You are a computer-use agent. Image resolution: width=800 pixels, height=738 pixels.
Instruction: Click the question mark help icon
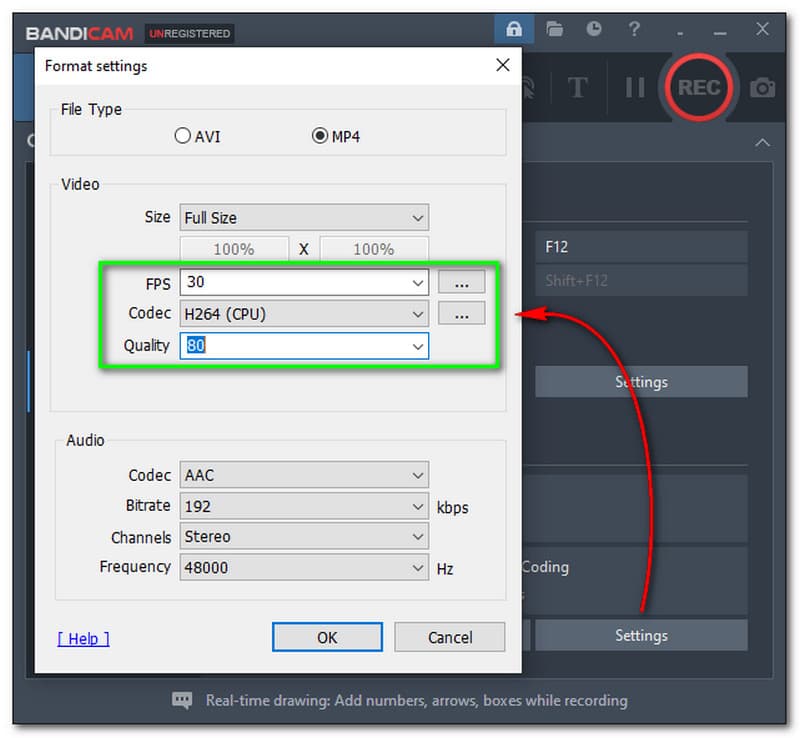pyautogui.click(x=634, y=29)
